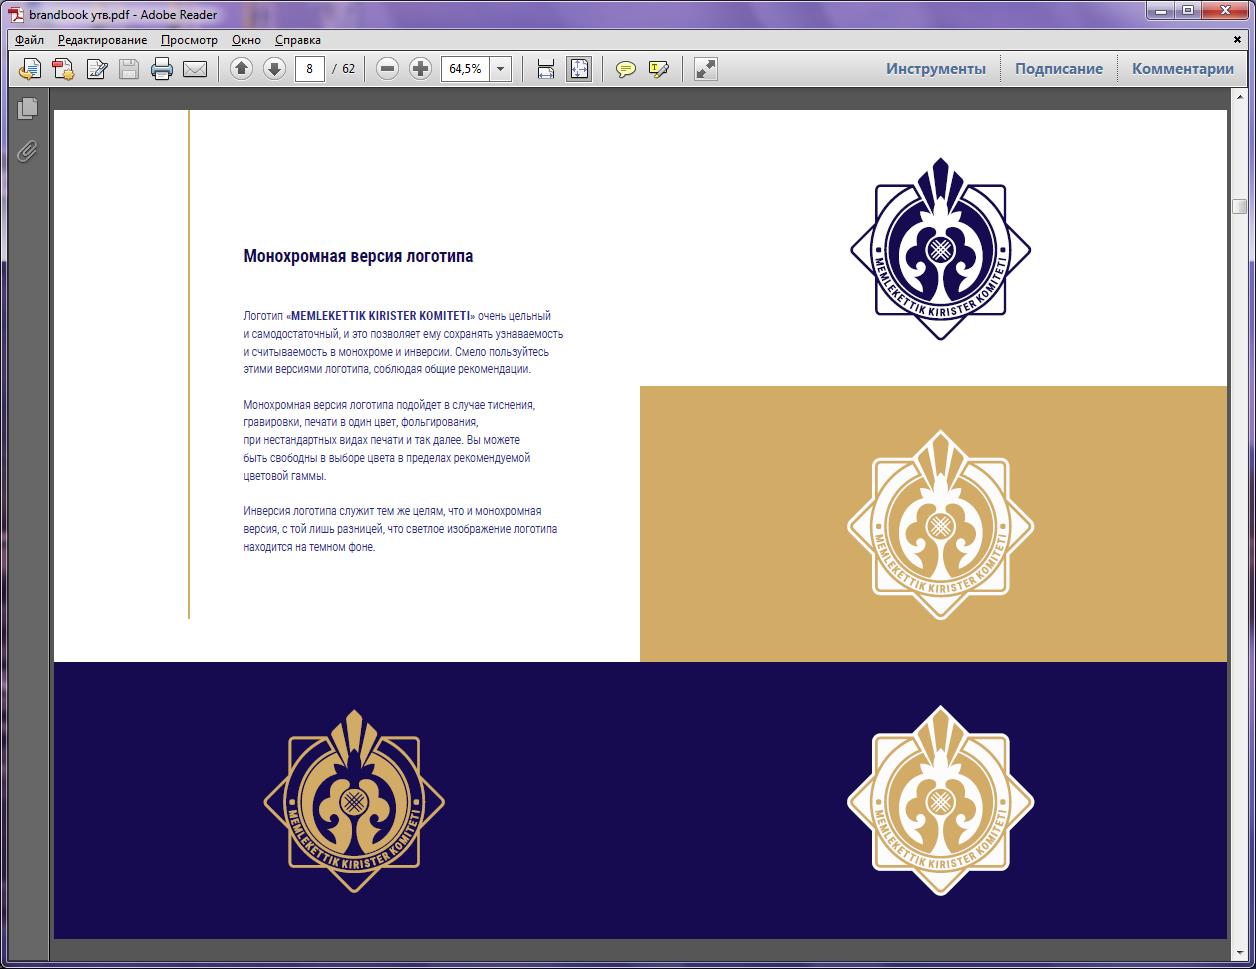Image resolution: width=1256 pixels, height=969 pixels.
Task: Minimize the Adobe Reader window
Action: (1162, 11)
